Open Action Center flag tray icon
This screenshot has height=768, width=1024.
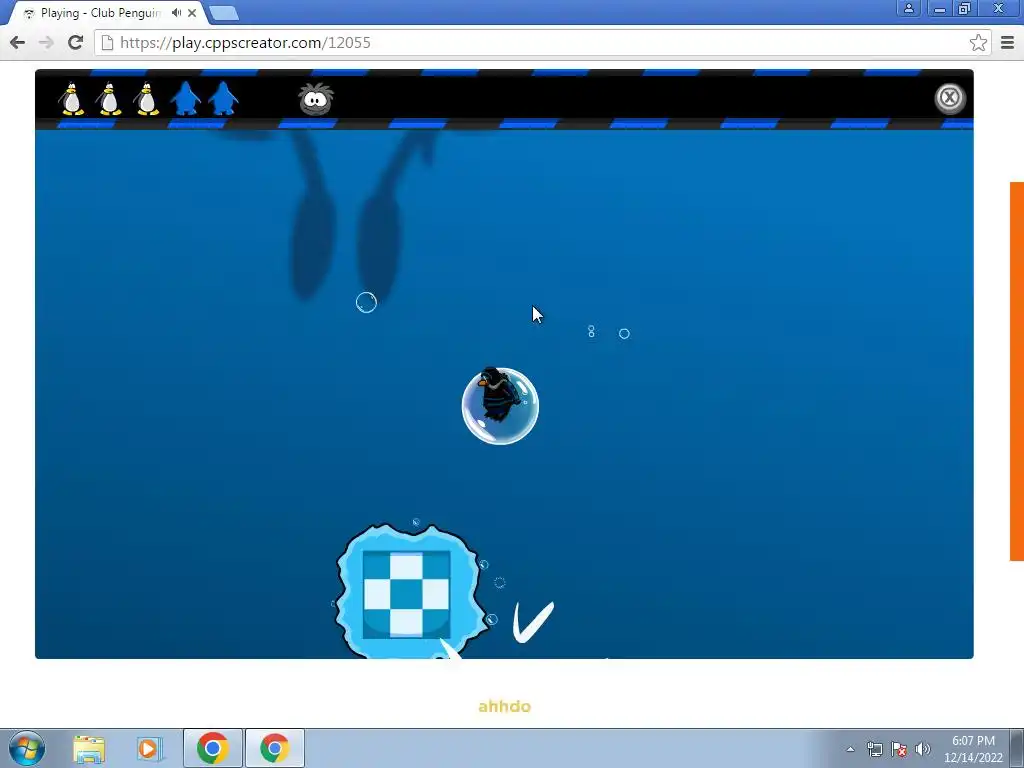[x=899, y=749]
